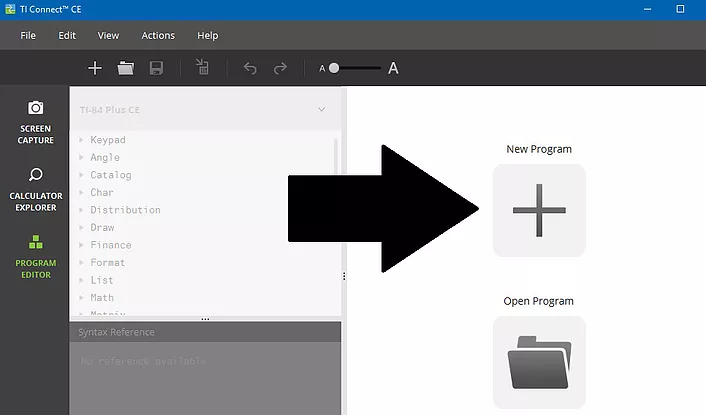Select the Program Editor workspace

35,256
